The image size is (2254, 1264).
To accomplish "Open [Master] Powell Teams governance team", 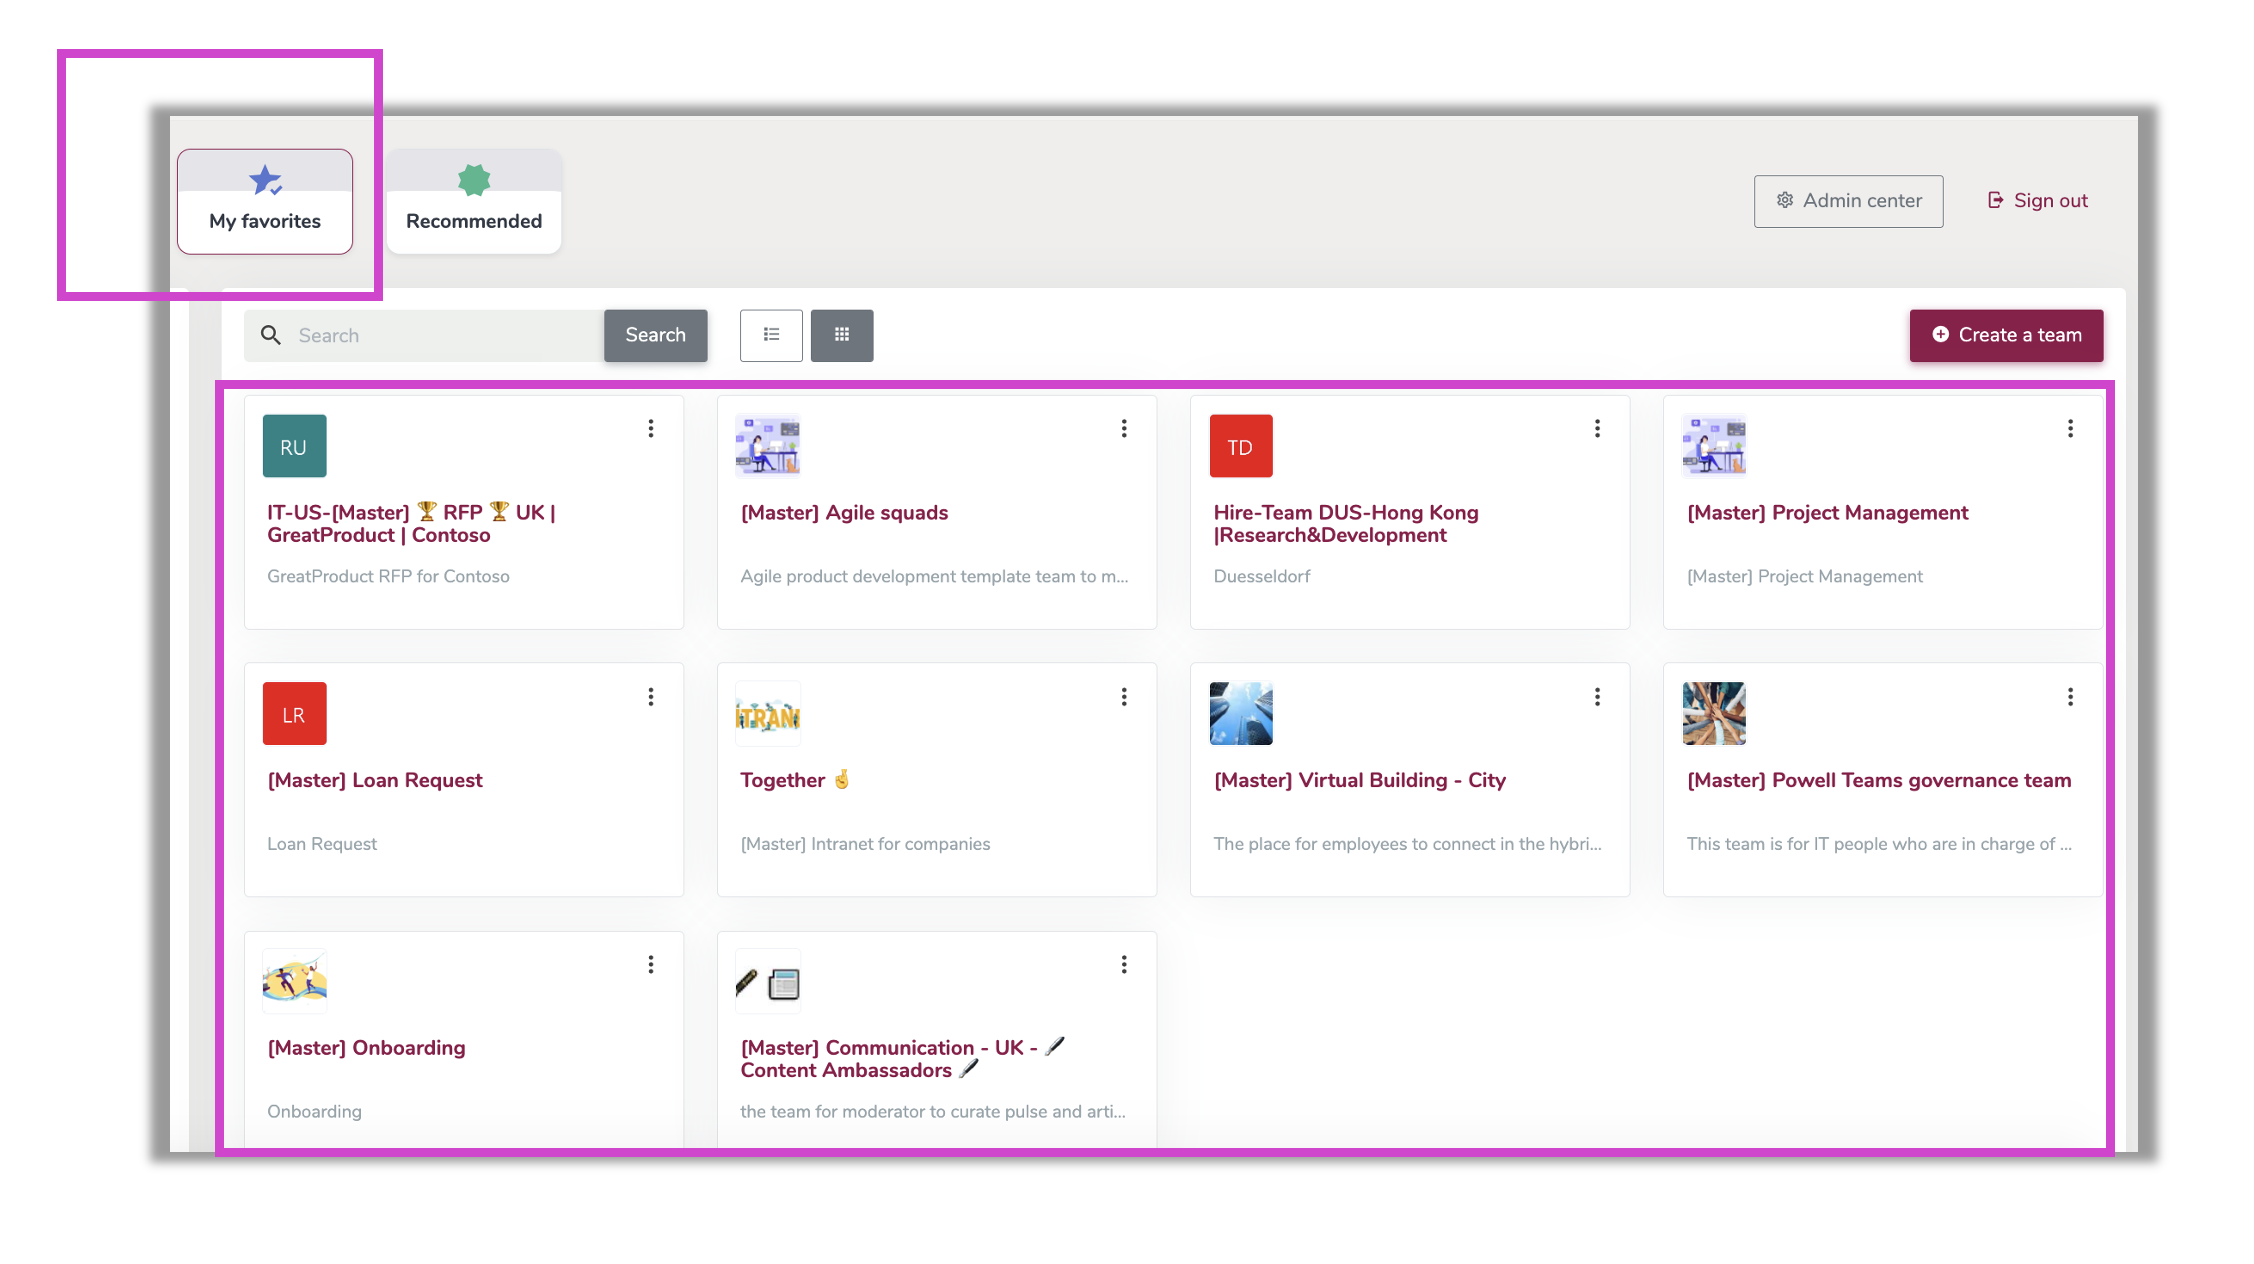I will pos(1879,780).
